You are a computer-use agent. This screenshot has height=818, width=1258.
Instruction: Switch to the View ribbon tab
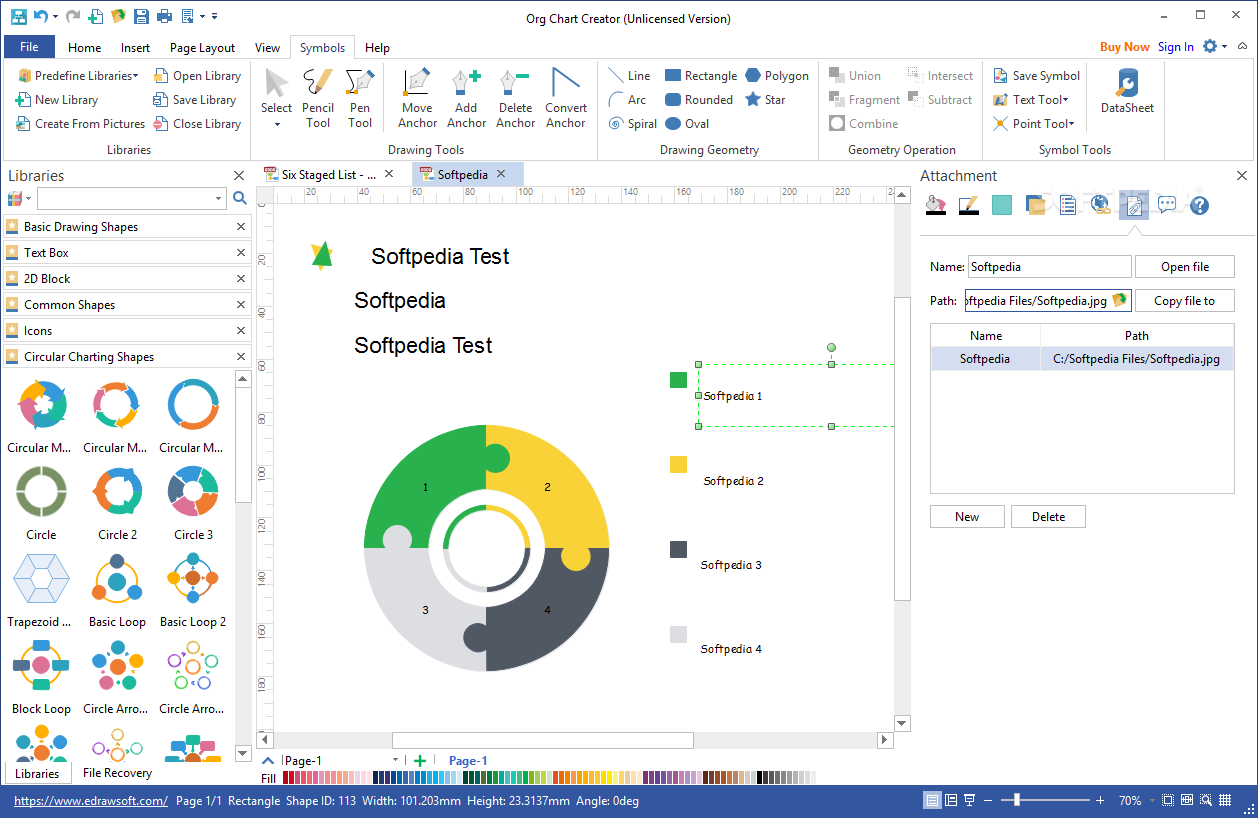pyautogui.click(x=267, y=48)
